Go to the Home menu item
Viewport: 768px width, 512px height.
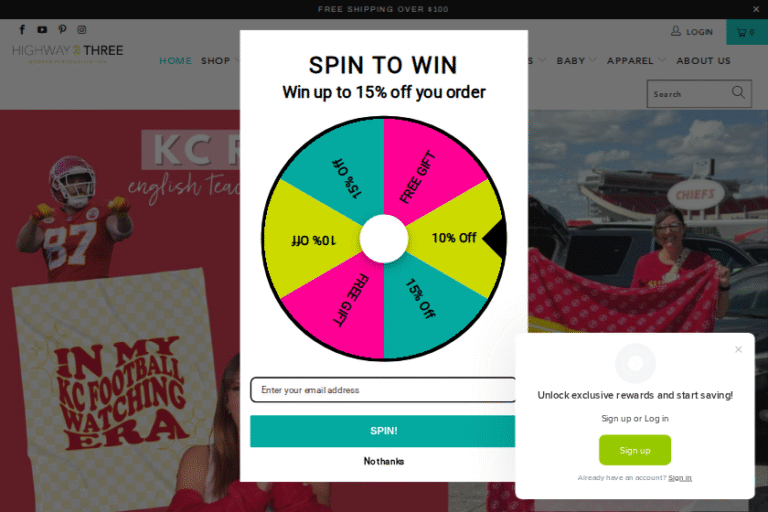tap(175, 61)
